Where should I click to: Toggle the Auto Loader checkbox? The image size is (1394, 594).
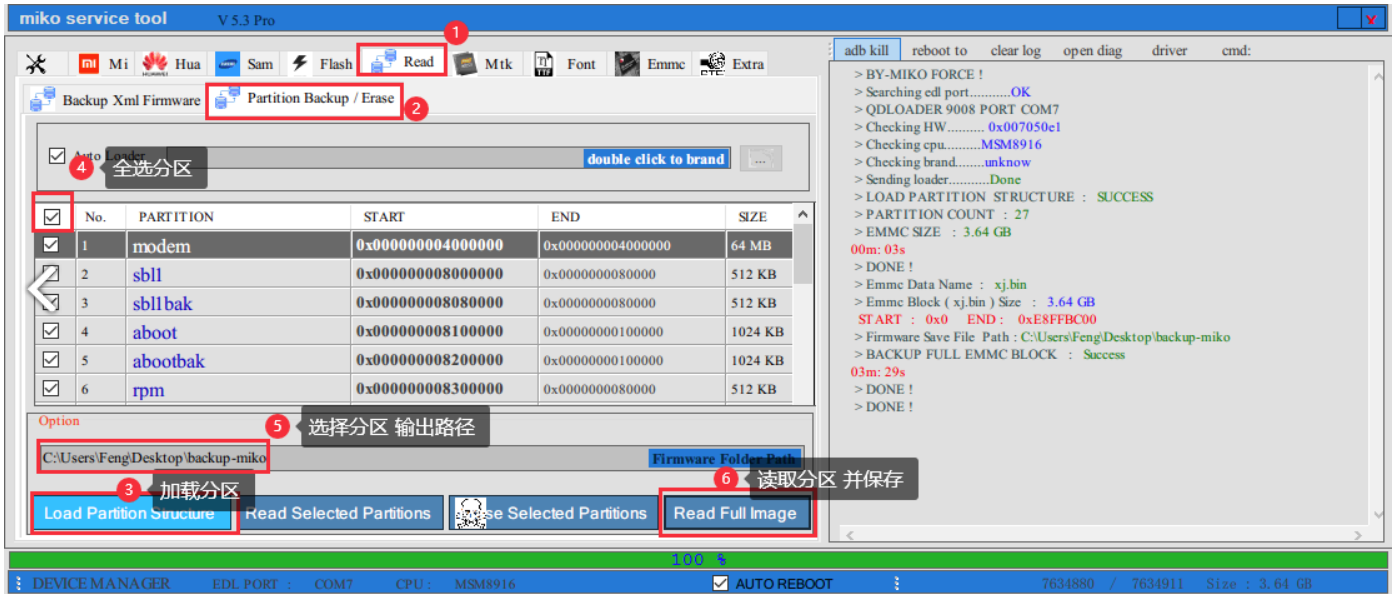[x=57, y=156]
